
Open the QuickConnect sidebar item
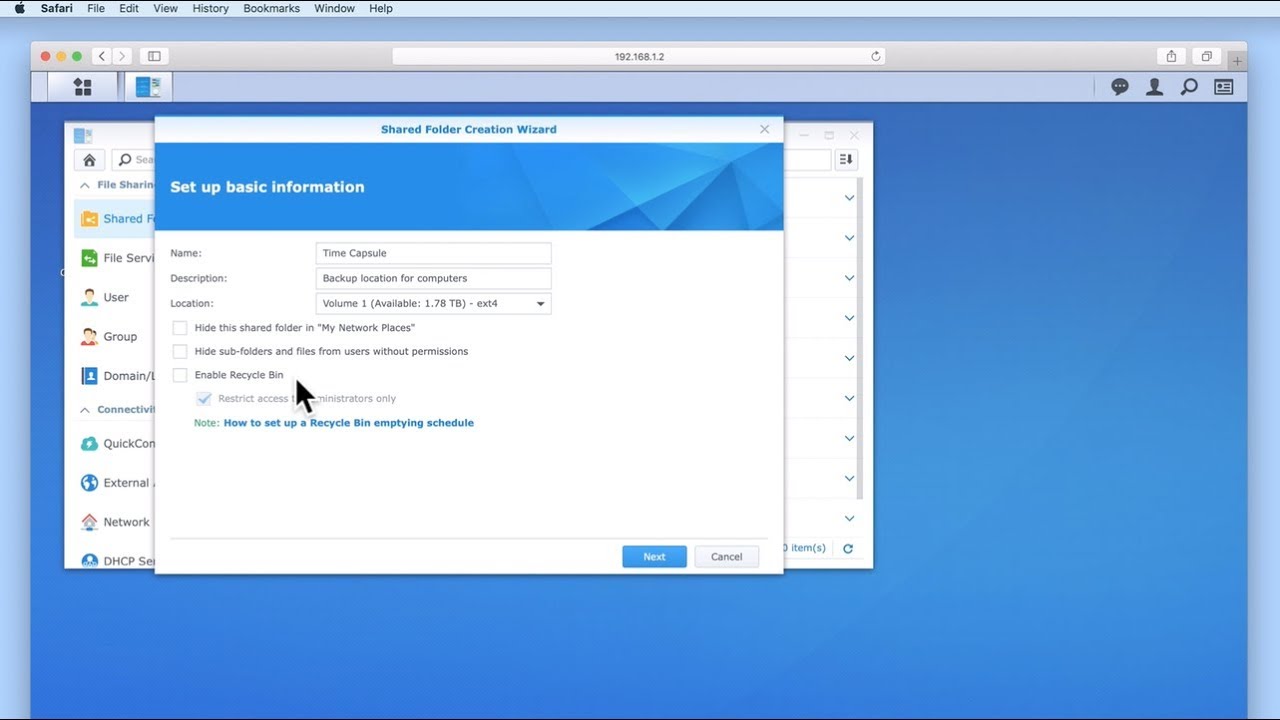point(116,444)
